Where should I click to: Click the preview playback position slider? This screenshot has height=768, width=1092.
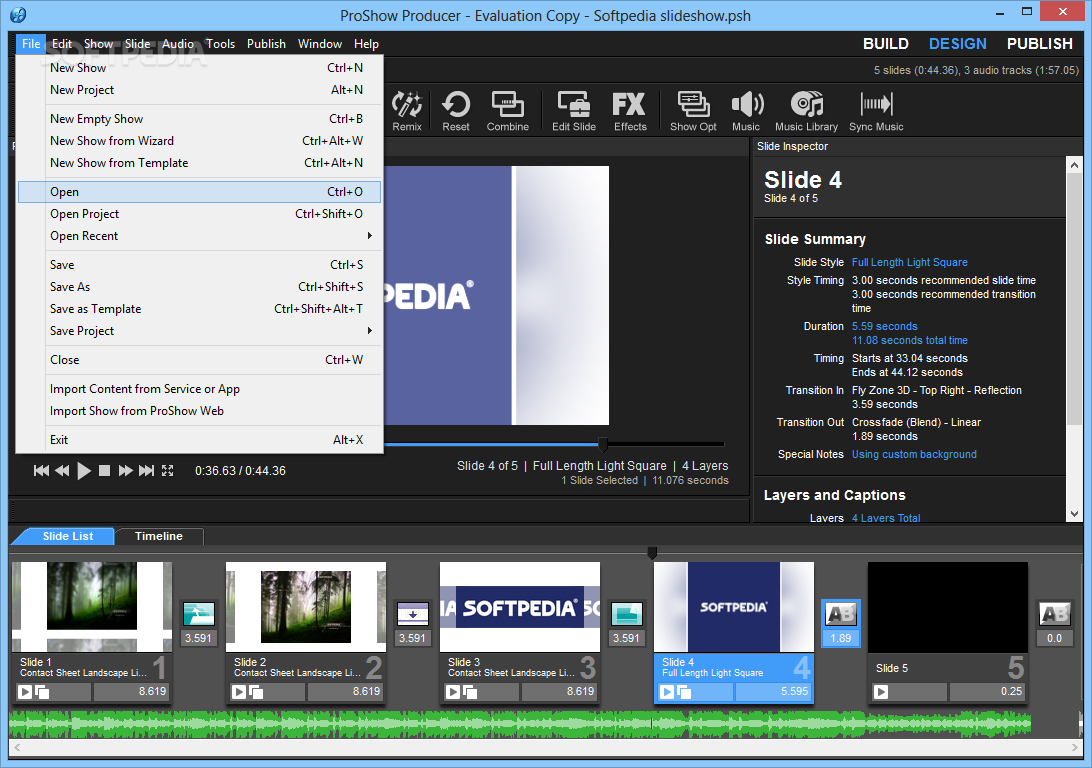coord(603,444)
